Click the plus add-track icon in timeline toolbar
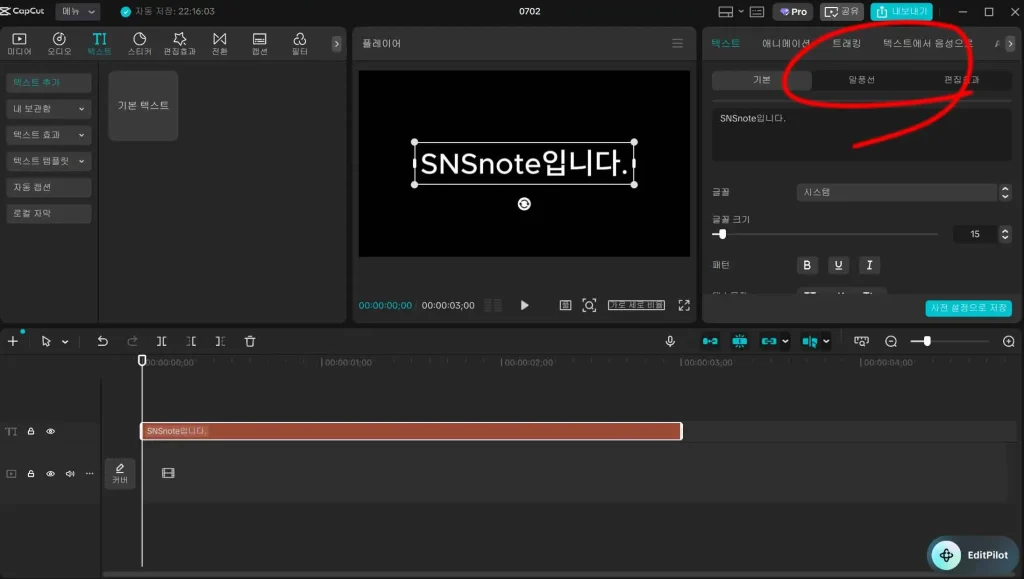The width and height of the screenshot is (1024, 579). pyautogui.click(x=13, y=341)
